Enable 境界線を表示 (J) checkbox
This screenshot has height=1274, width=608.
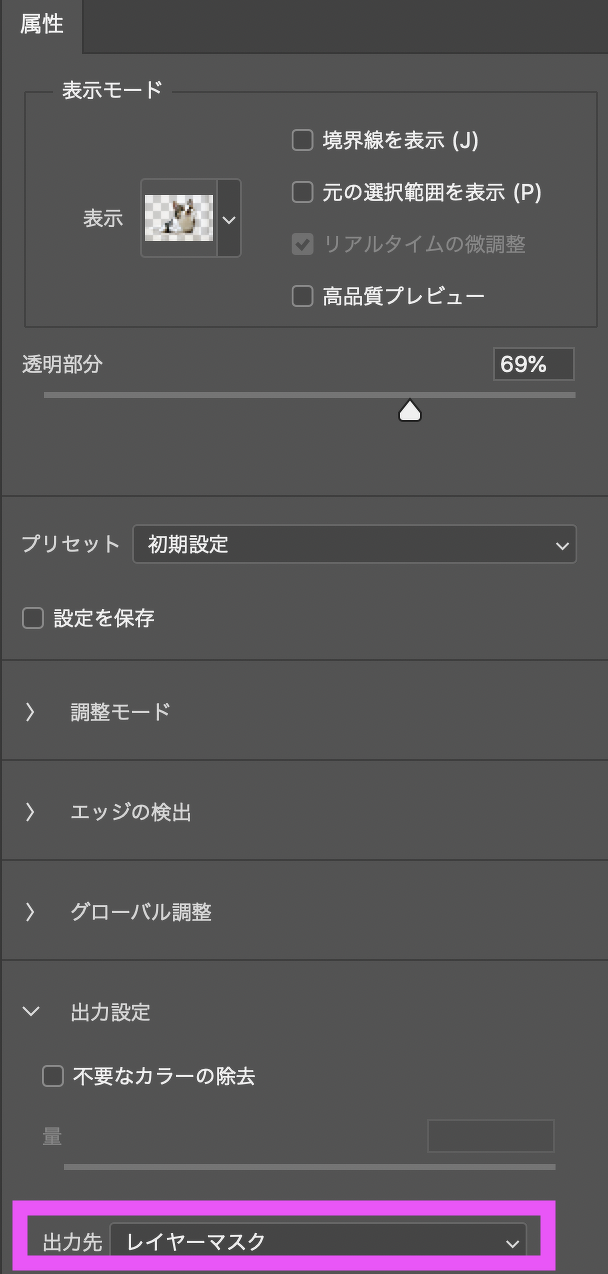point(302,140)
